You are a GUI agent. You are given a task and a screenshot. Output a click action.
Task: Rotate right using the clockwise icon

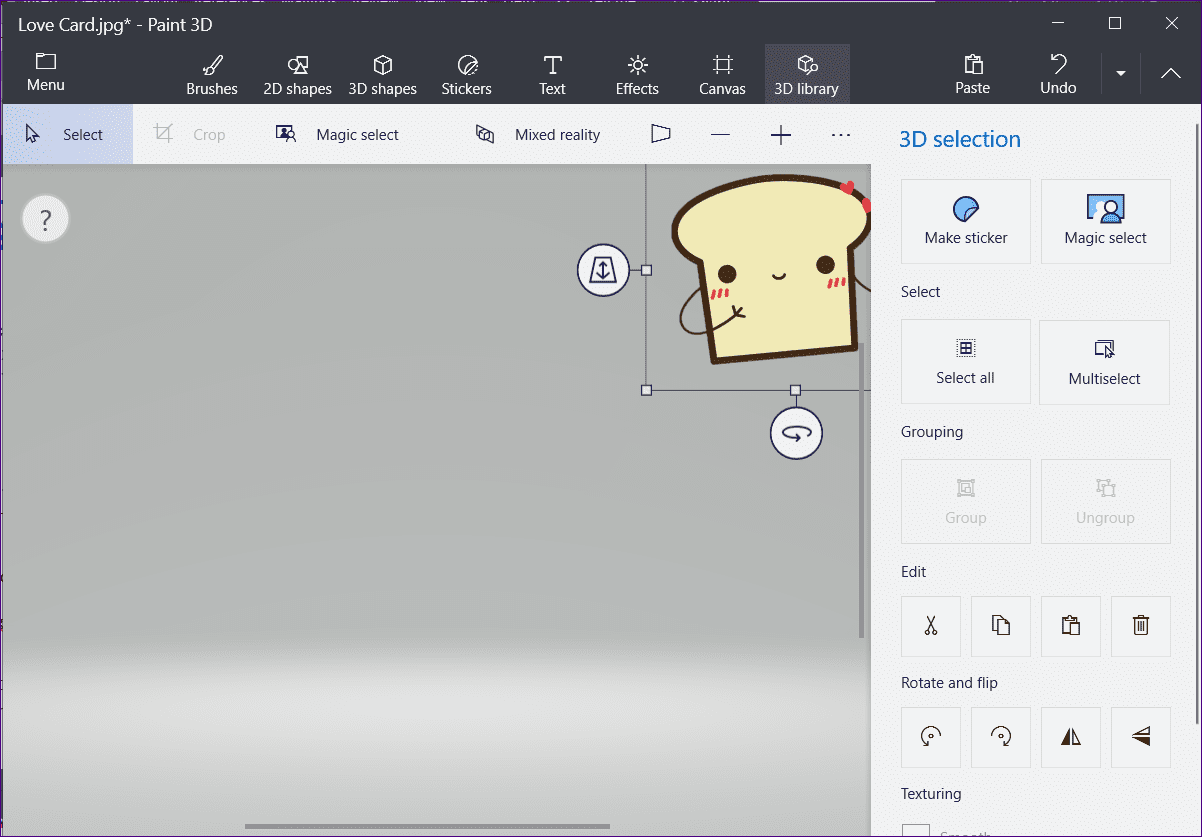pos(1001,737)
